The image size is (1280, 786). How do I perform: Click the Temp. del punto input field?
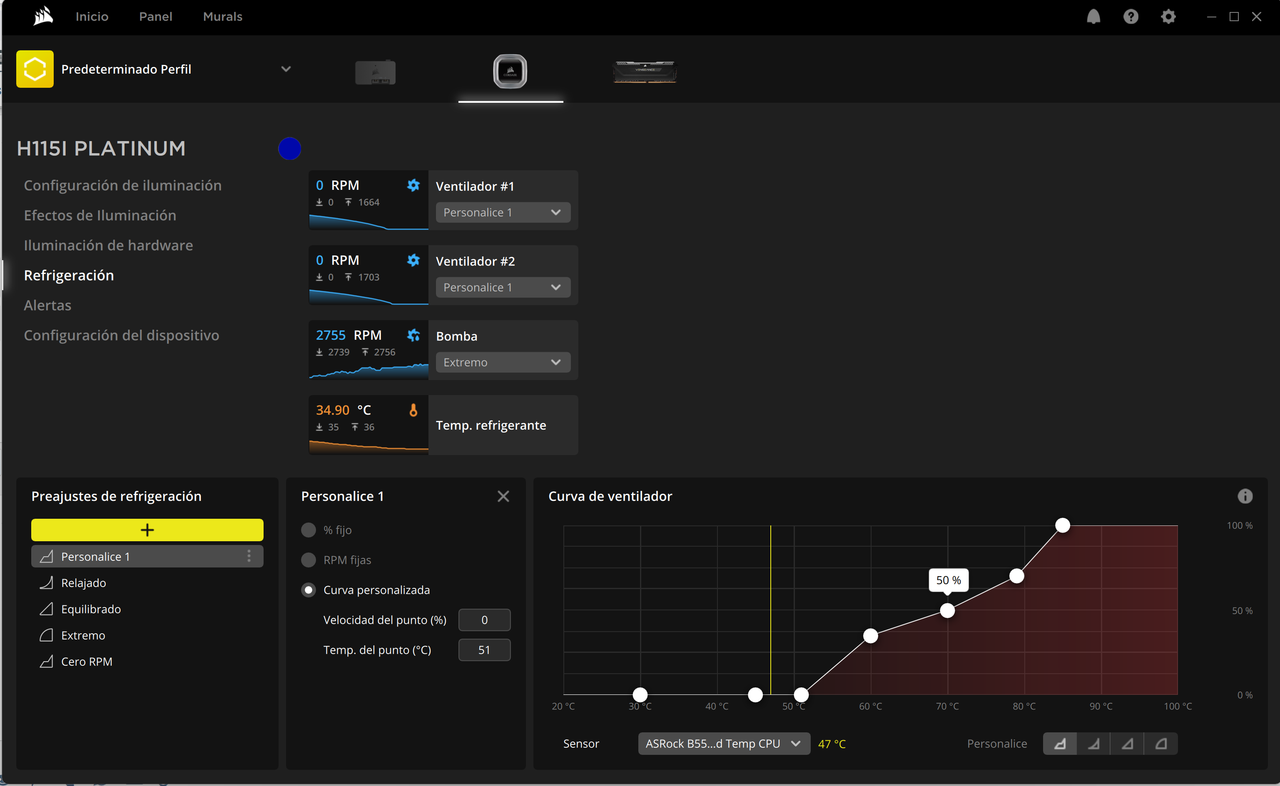point(484,650)
